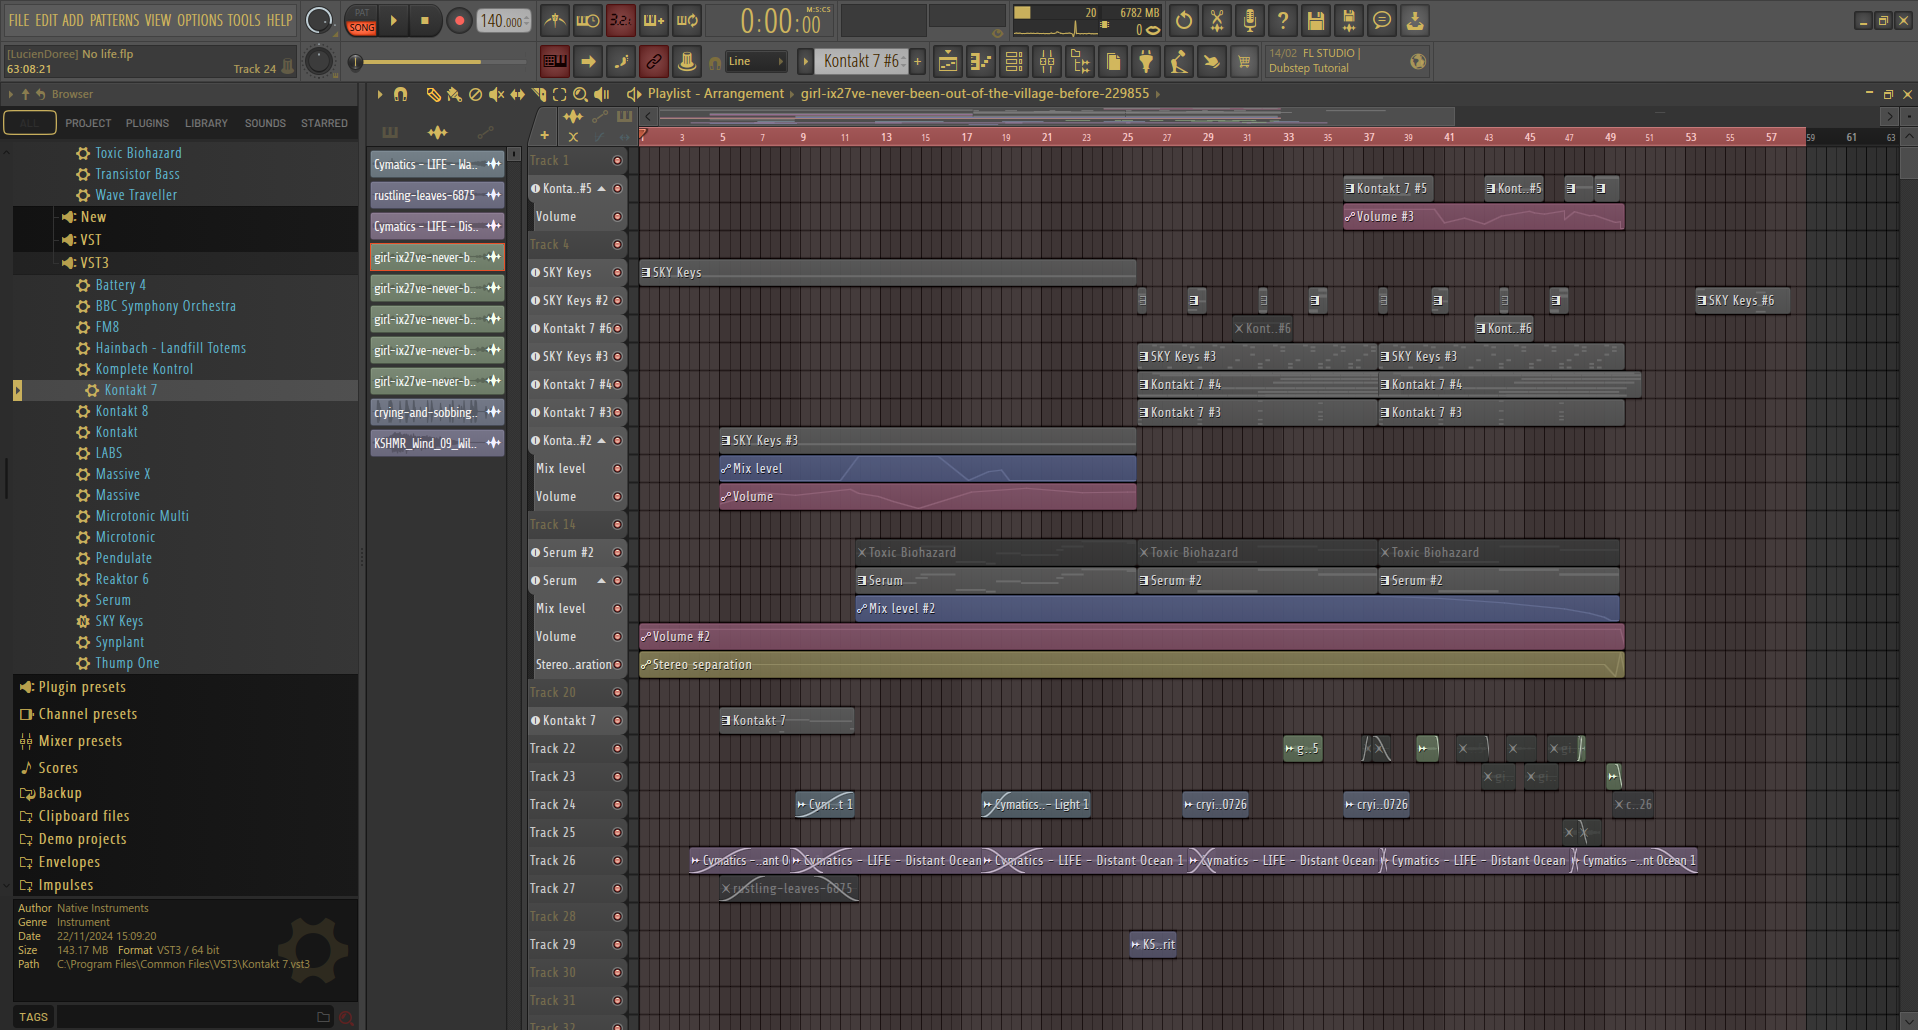The width and height of the screenshot is (1918, 1030).
Task: Click the Playlist - Arrangement breadcrumb
Action: pyautogui.click(x=716, y=93)
